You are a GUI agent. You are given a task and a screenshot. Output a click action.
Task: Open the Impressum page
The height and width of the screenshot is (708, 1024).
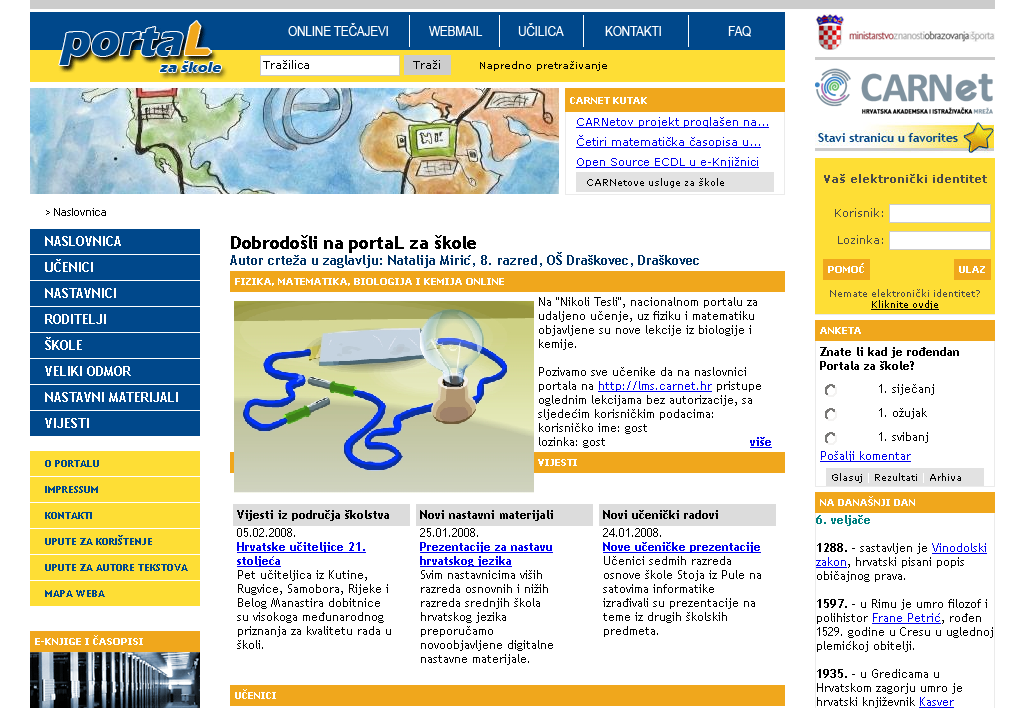pyautogui.click(x=115, y=490)
